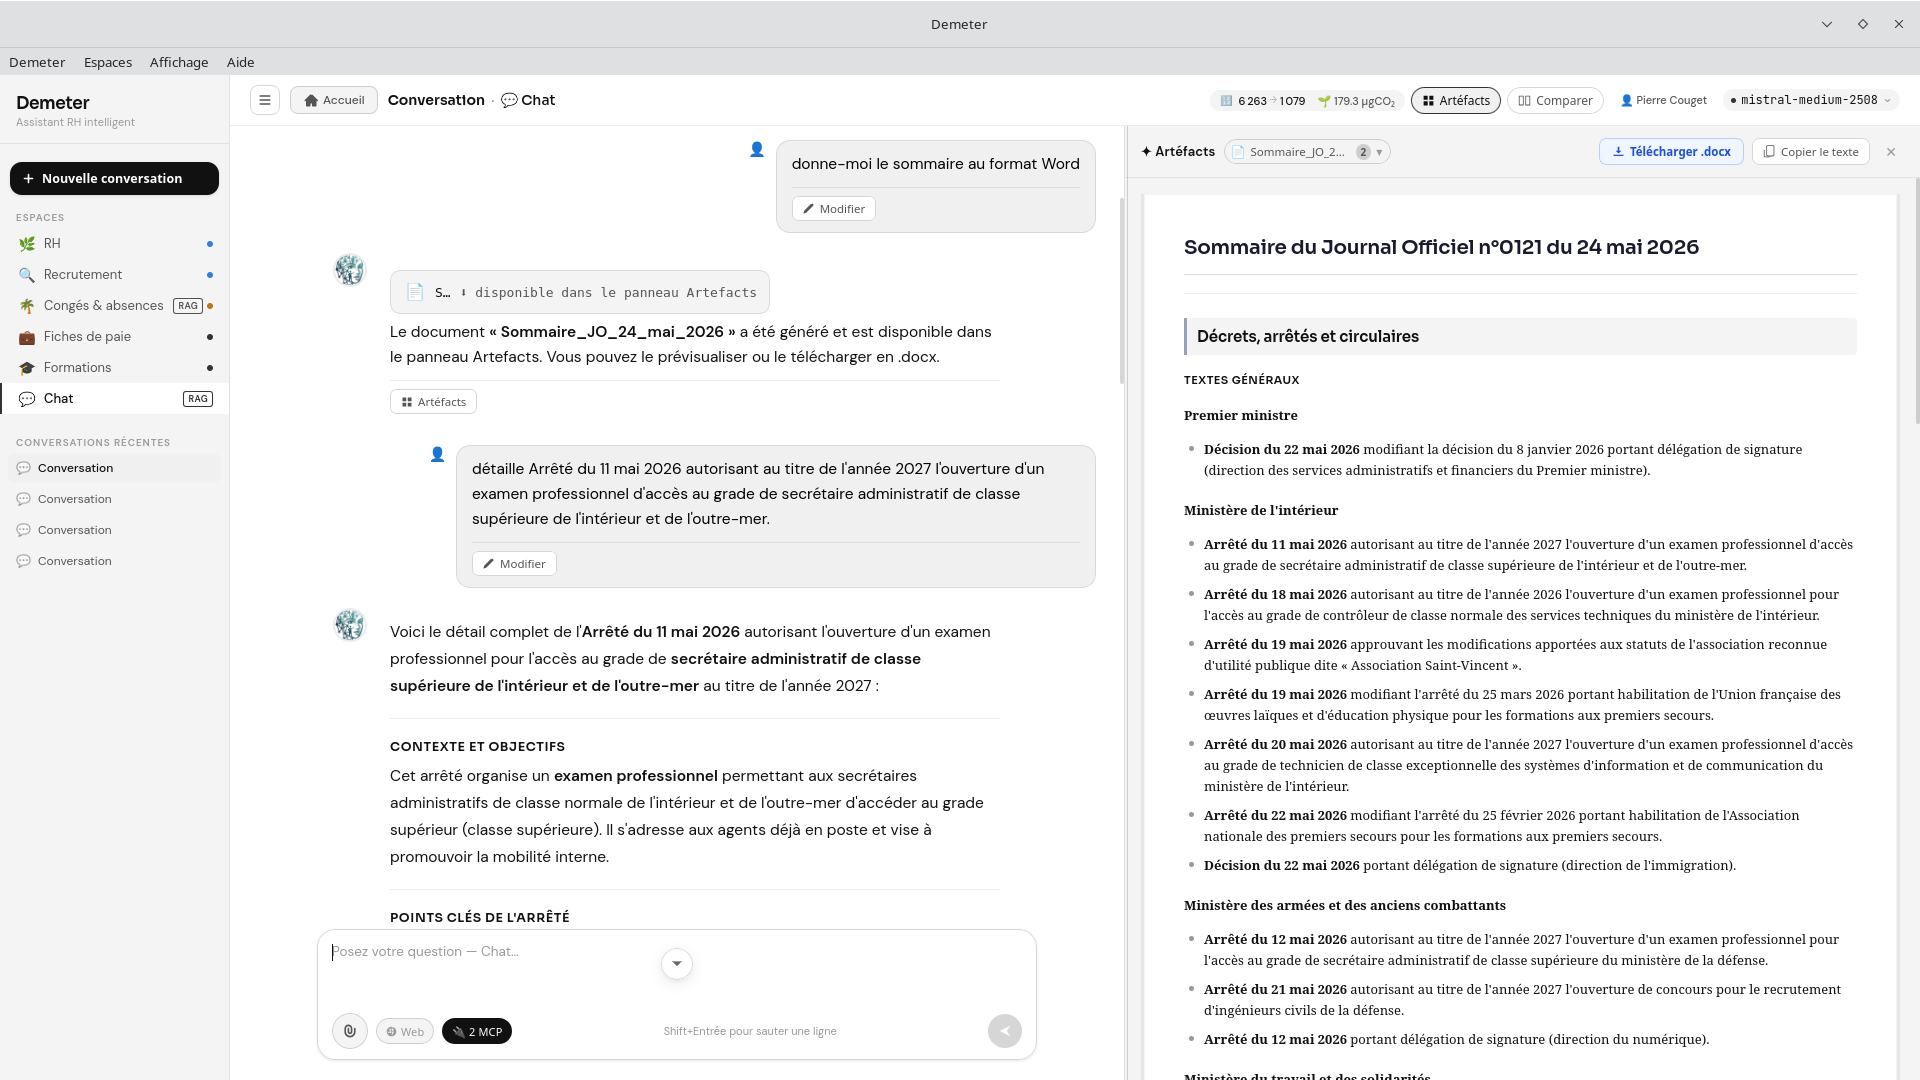Click the Conversation breadcrumb title
1920x1080 pixels.
coord(436,100)
